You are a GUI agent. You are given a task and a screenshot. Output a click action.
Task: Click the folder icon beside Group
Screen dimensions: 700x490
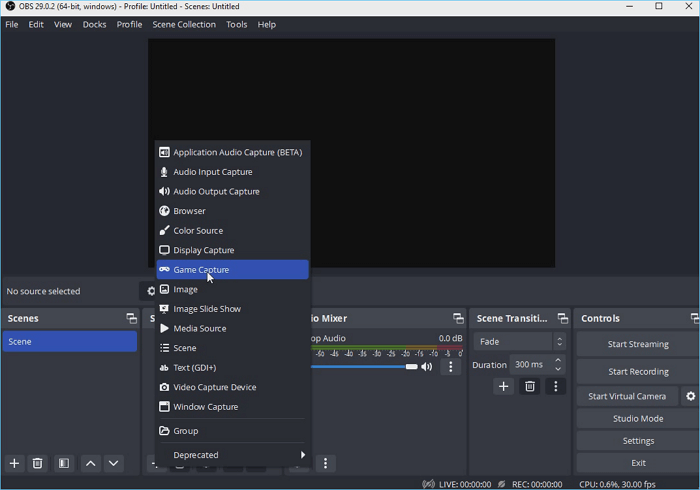coord(164,431)
